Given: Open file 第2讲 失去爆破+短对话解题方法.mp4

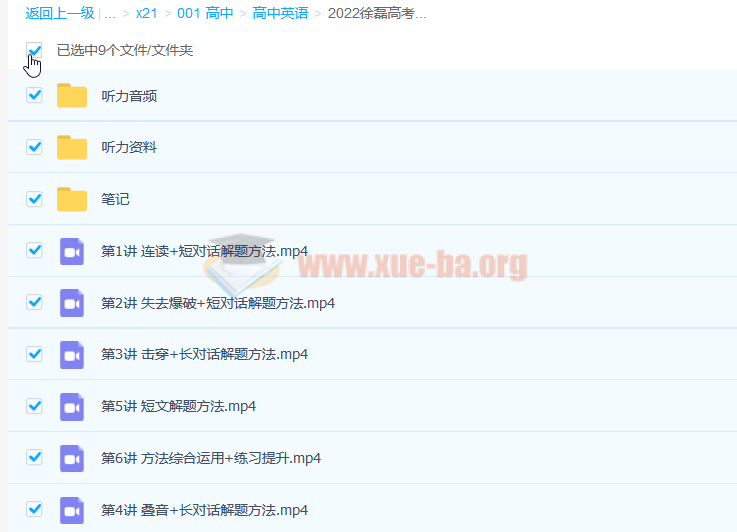Looking at the screenshot, I should (x=218, y=303).
